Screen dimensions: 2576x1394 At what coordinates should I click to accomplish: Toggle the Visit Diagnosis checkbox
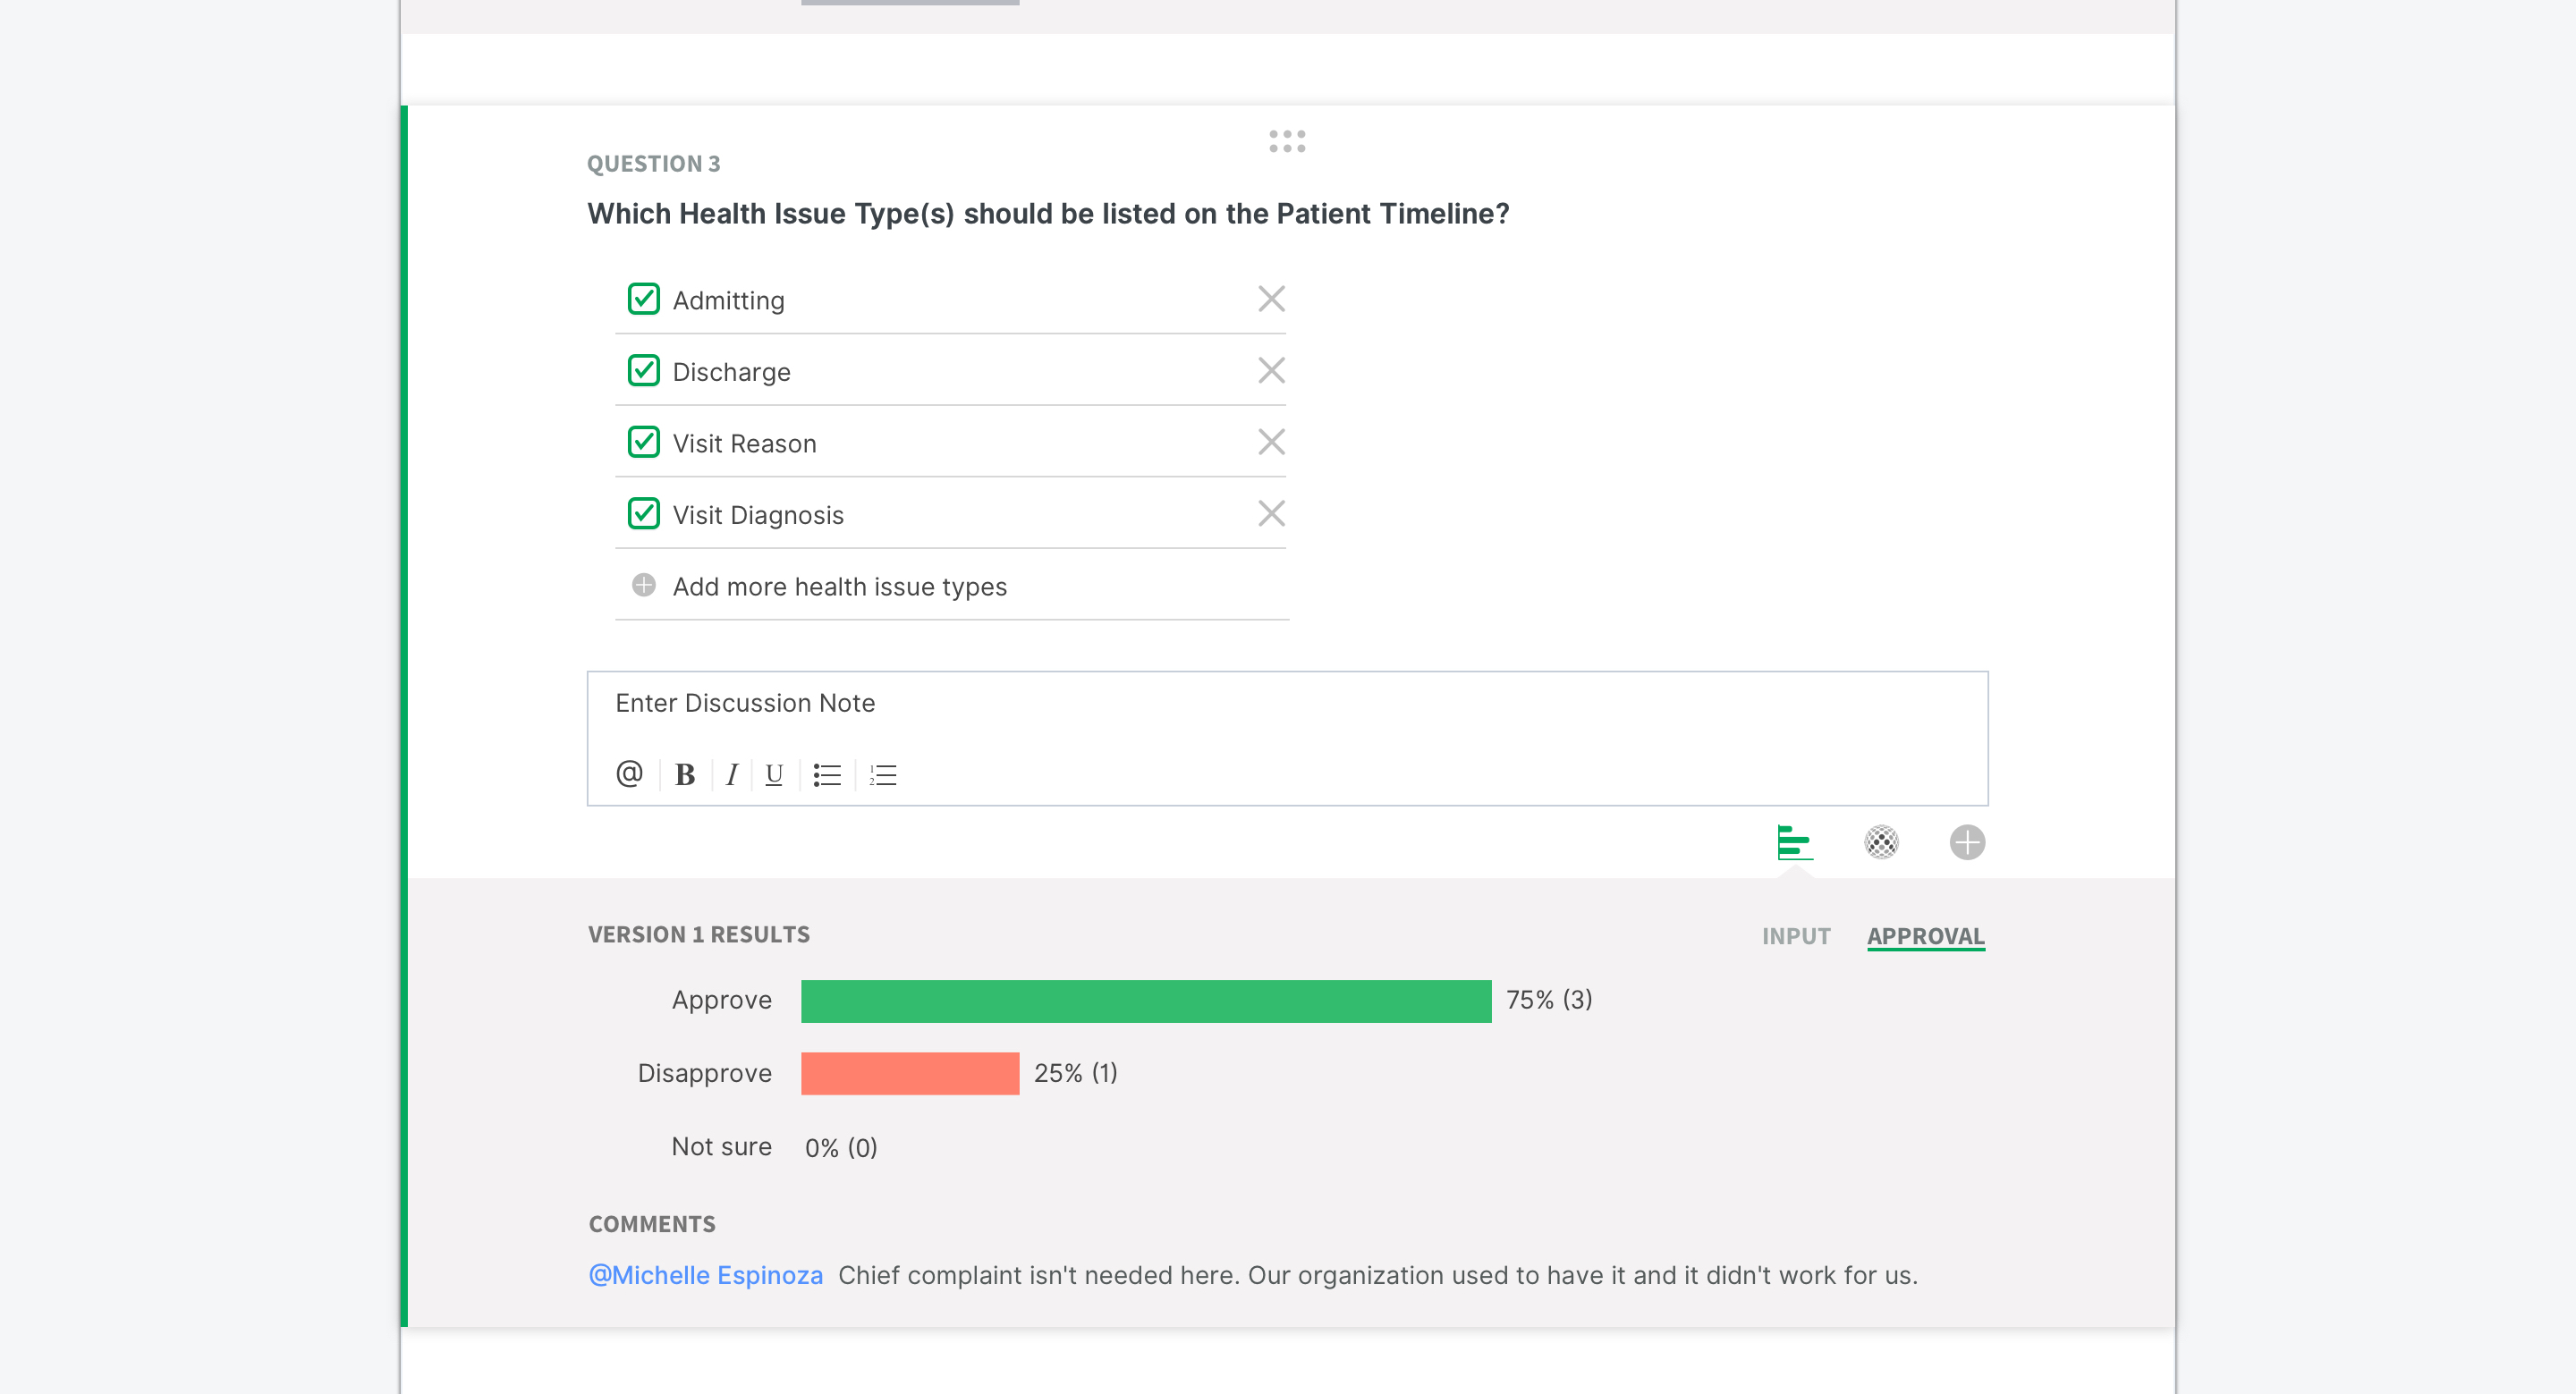644,513
